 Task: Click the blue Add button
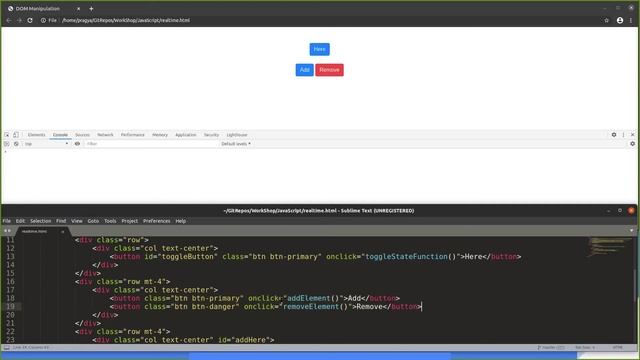pyautogui.click(x=304, y=70)
